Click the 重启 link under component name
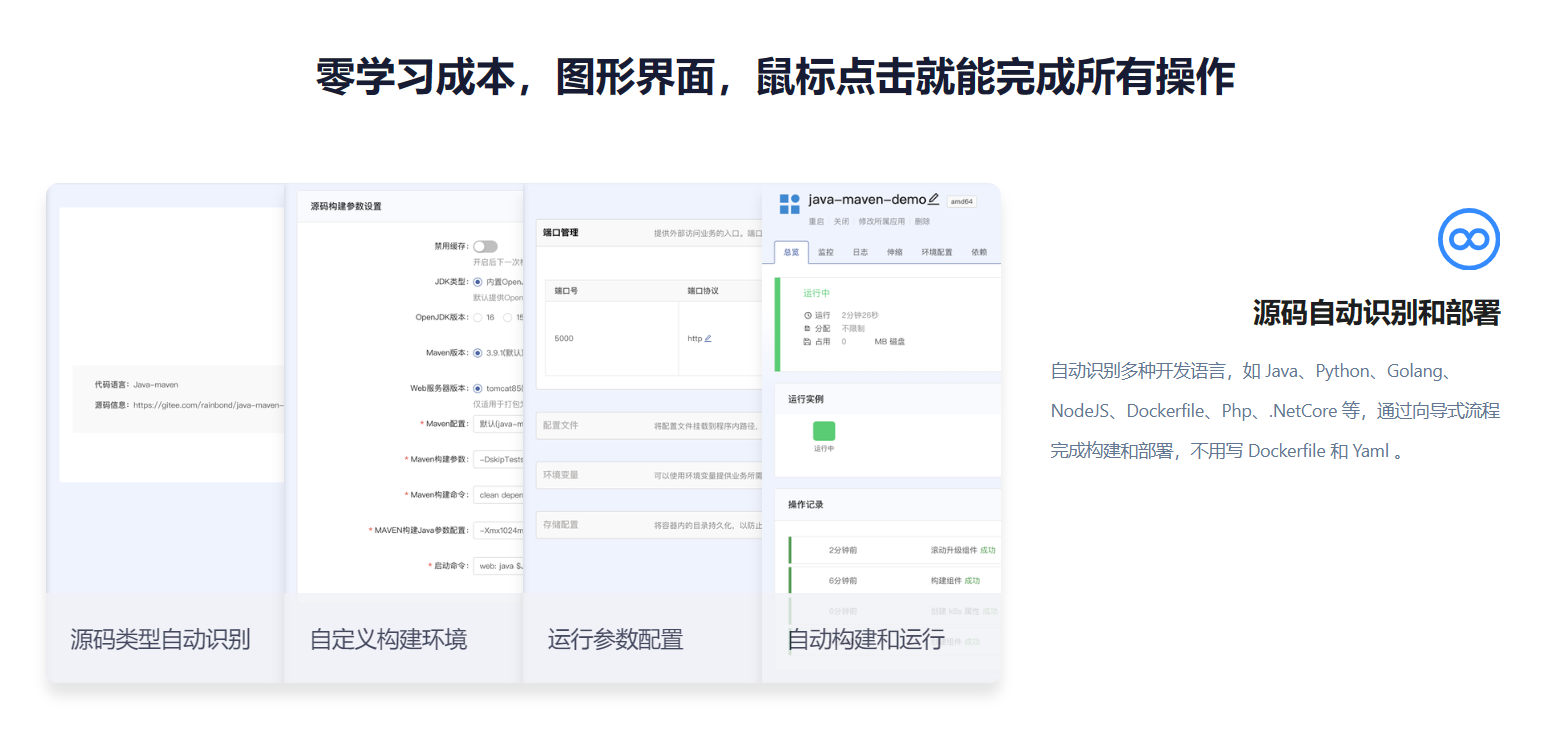This screenshot has width=1554, height=755. coord(816,222)
